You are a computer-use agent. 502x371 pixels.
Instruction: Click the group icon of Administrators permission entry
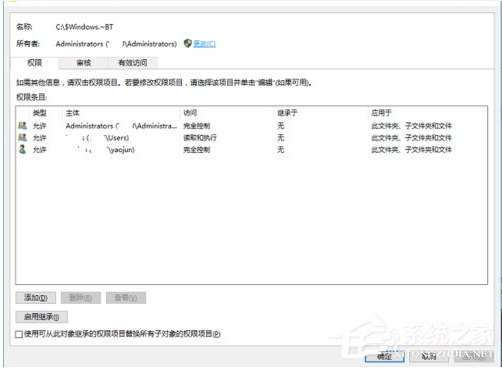pos(22,126)
